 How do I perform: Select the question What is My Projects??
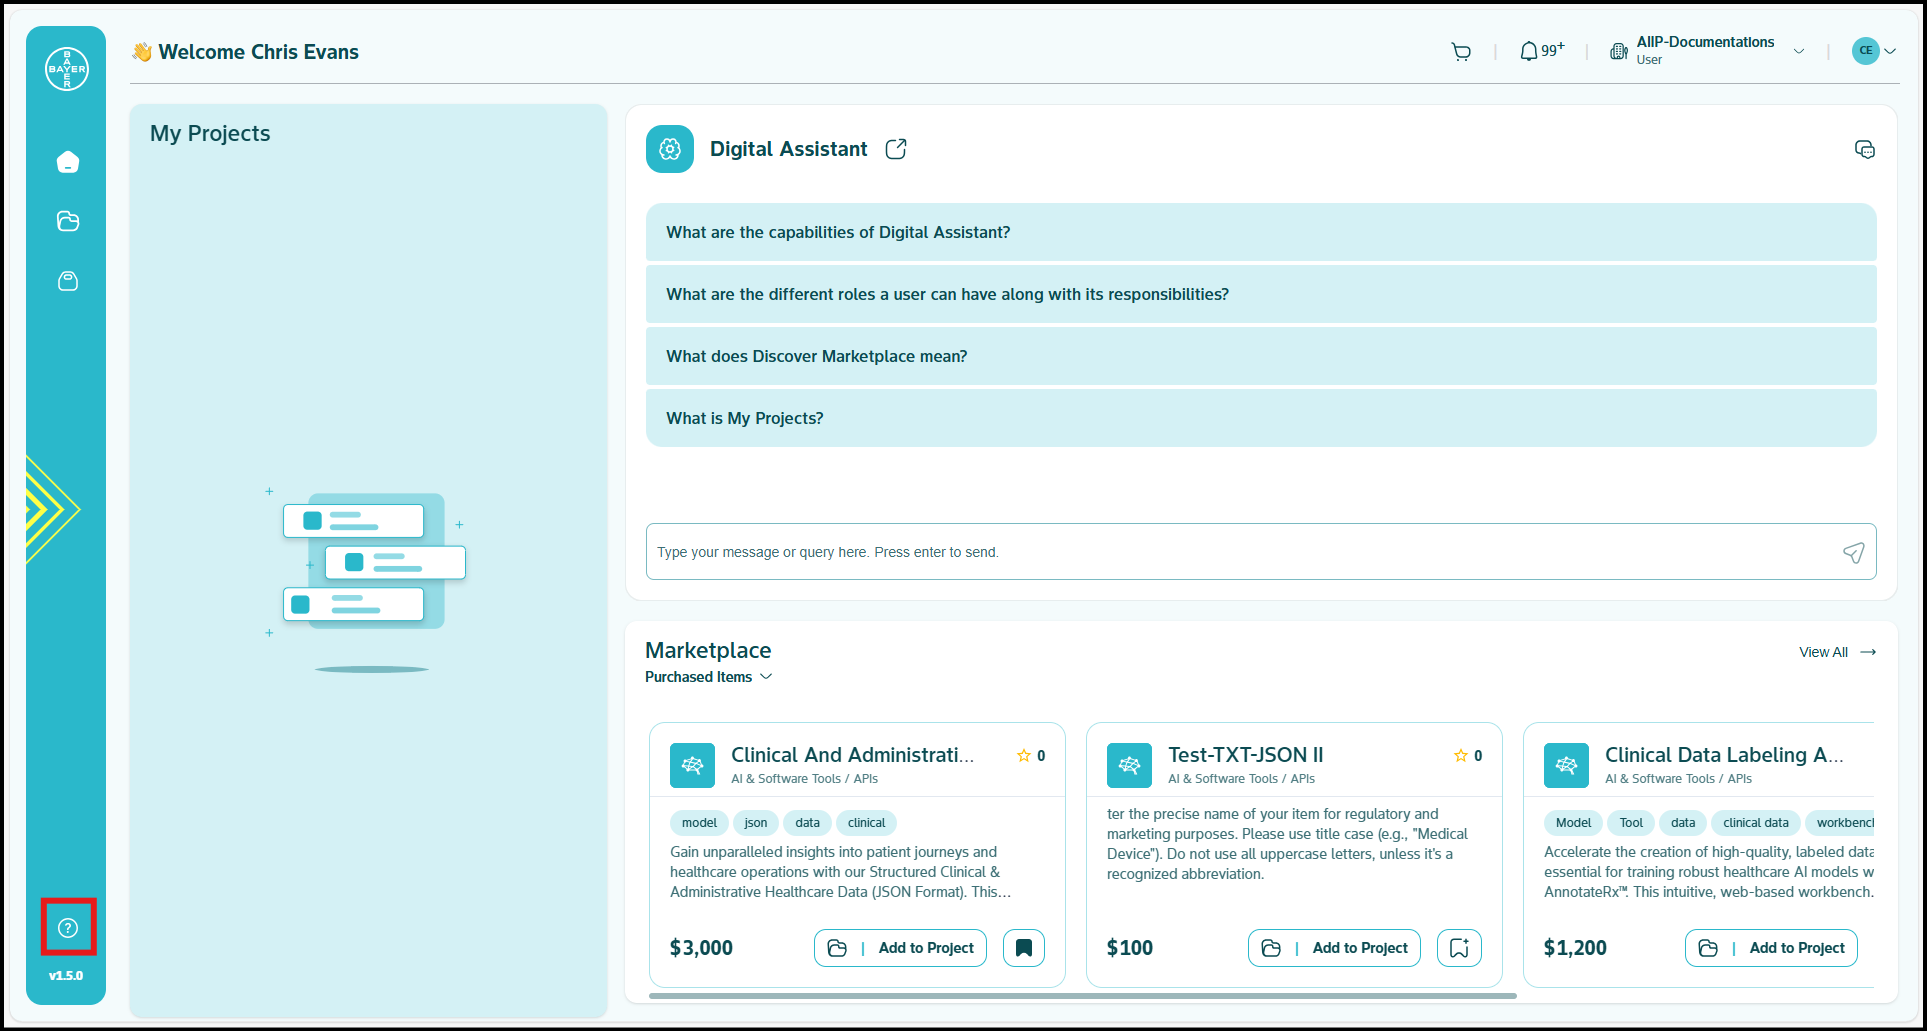[744, 417]
